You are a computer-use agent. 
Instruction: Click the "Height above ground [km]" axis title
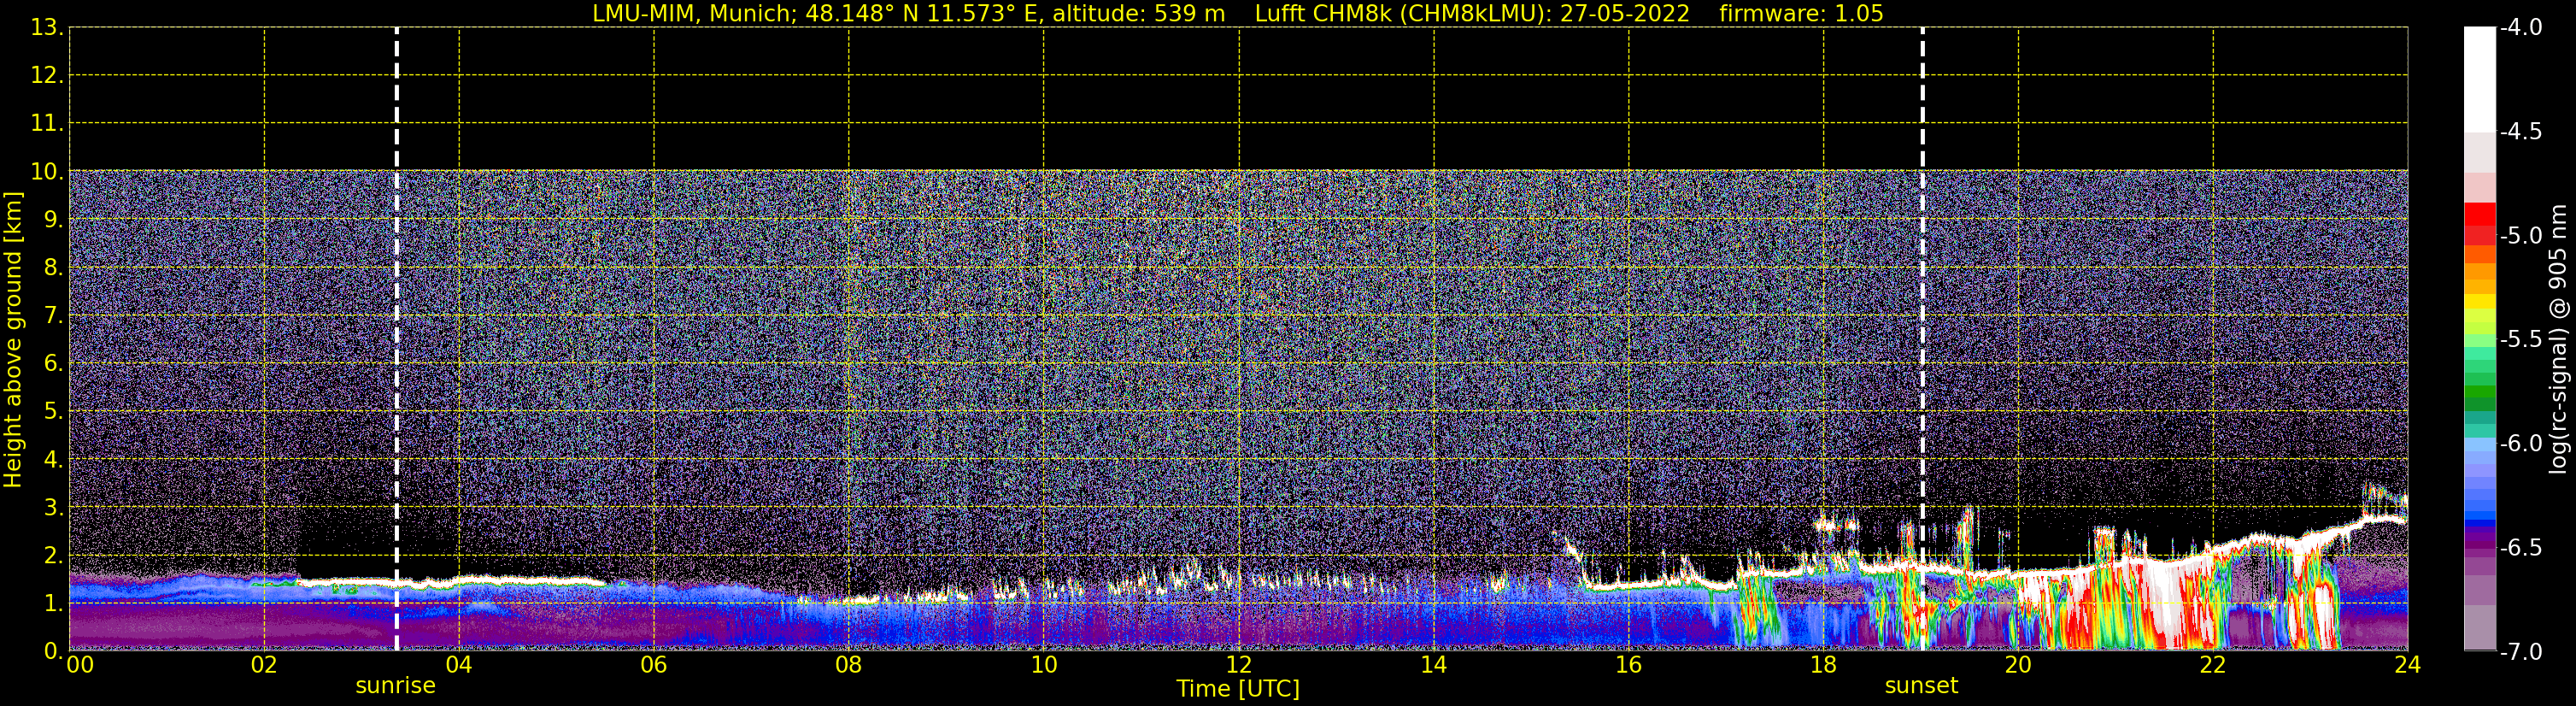coord(13,339)
